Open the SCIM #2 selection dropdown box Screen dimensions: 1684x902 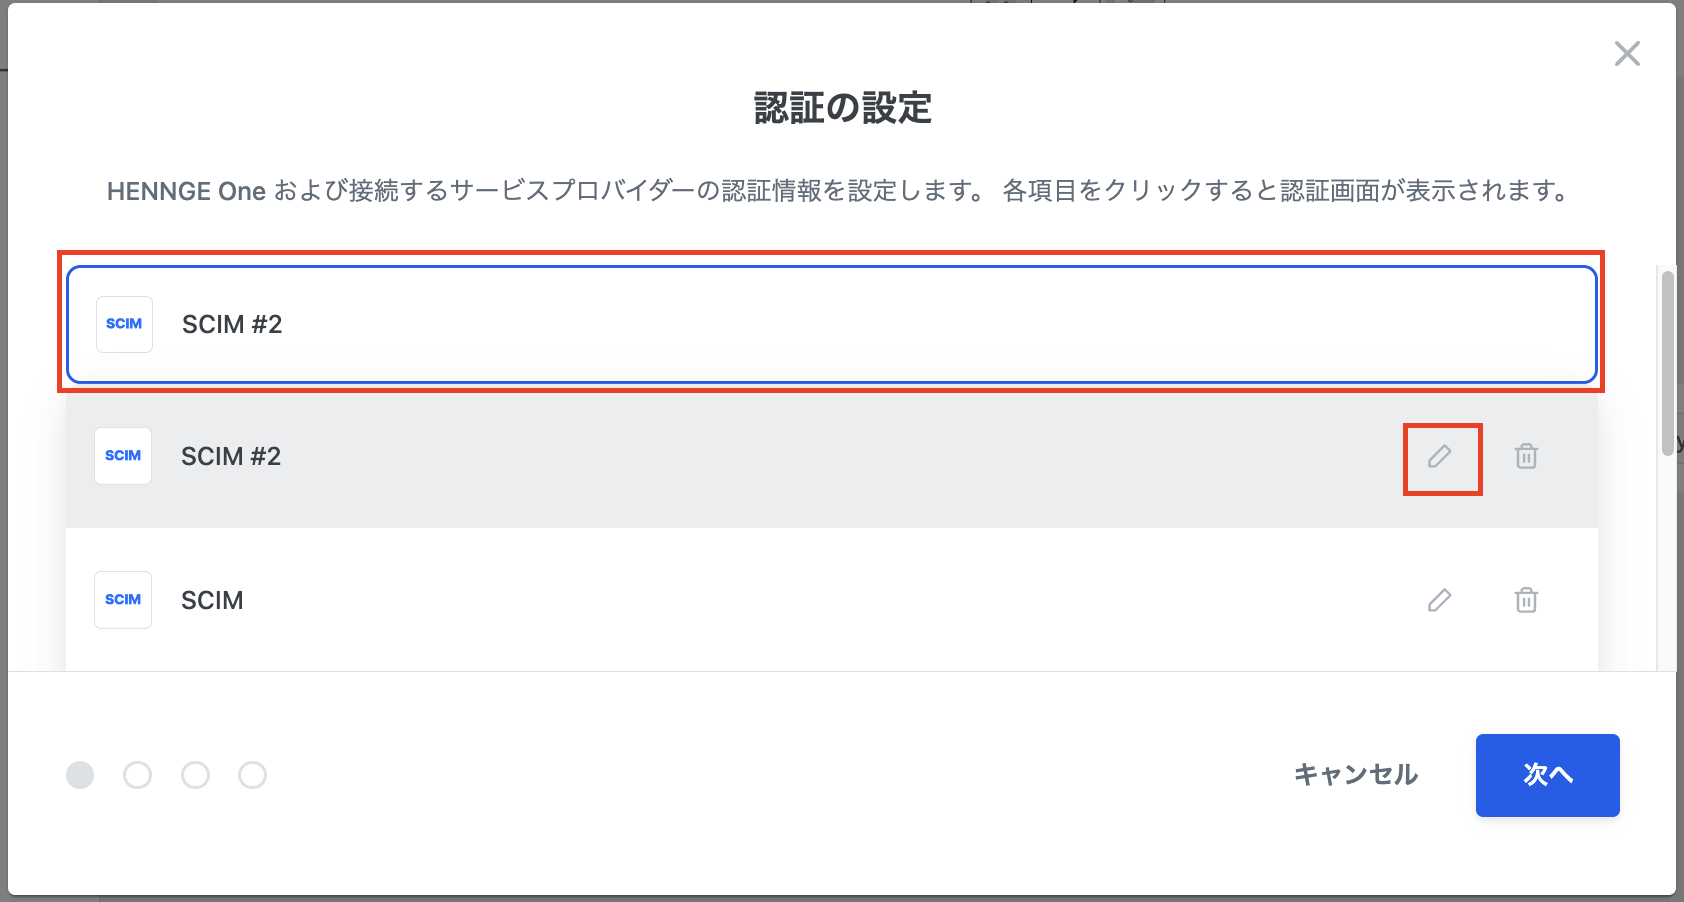point(831,324)
